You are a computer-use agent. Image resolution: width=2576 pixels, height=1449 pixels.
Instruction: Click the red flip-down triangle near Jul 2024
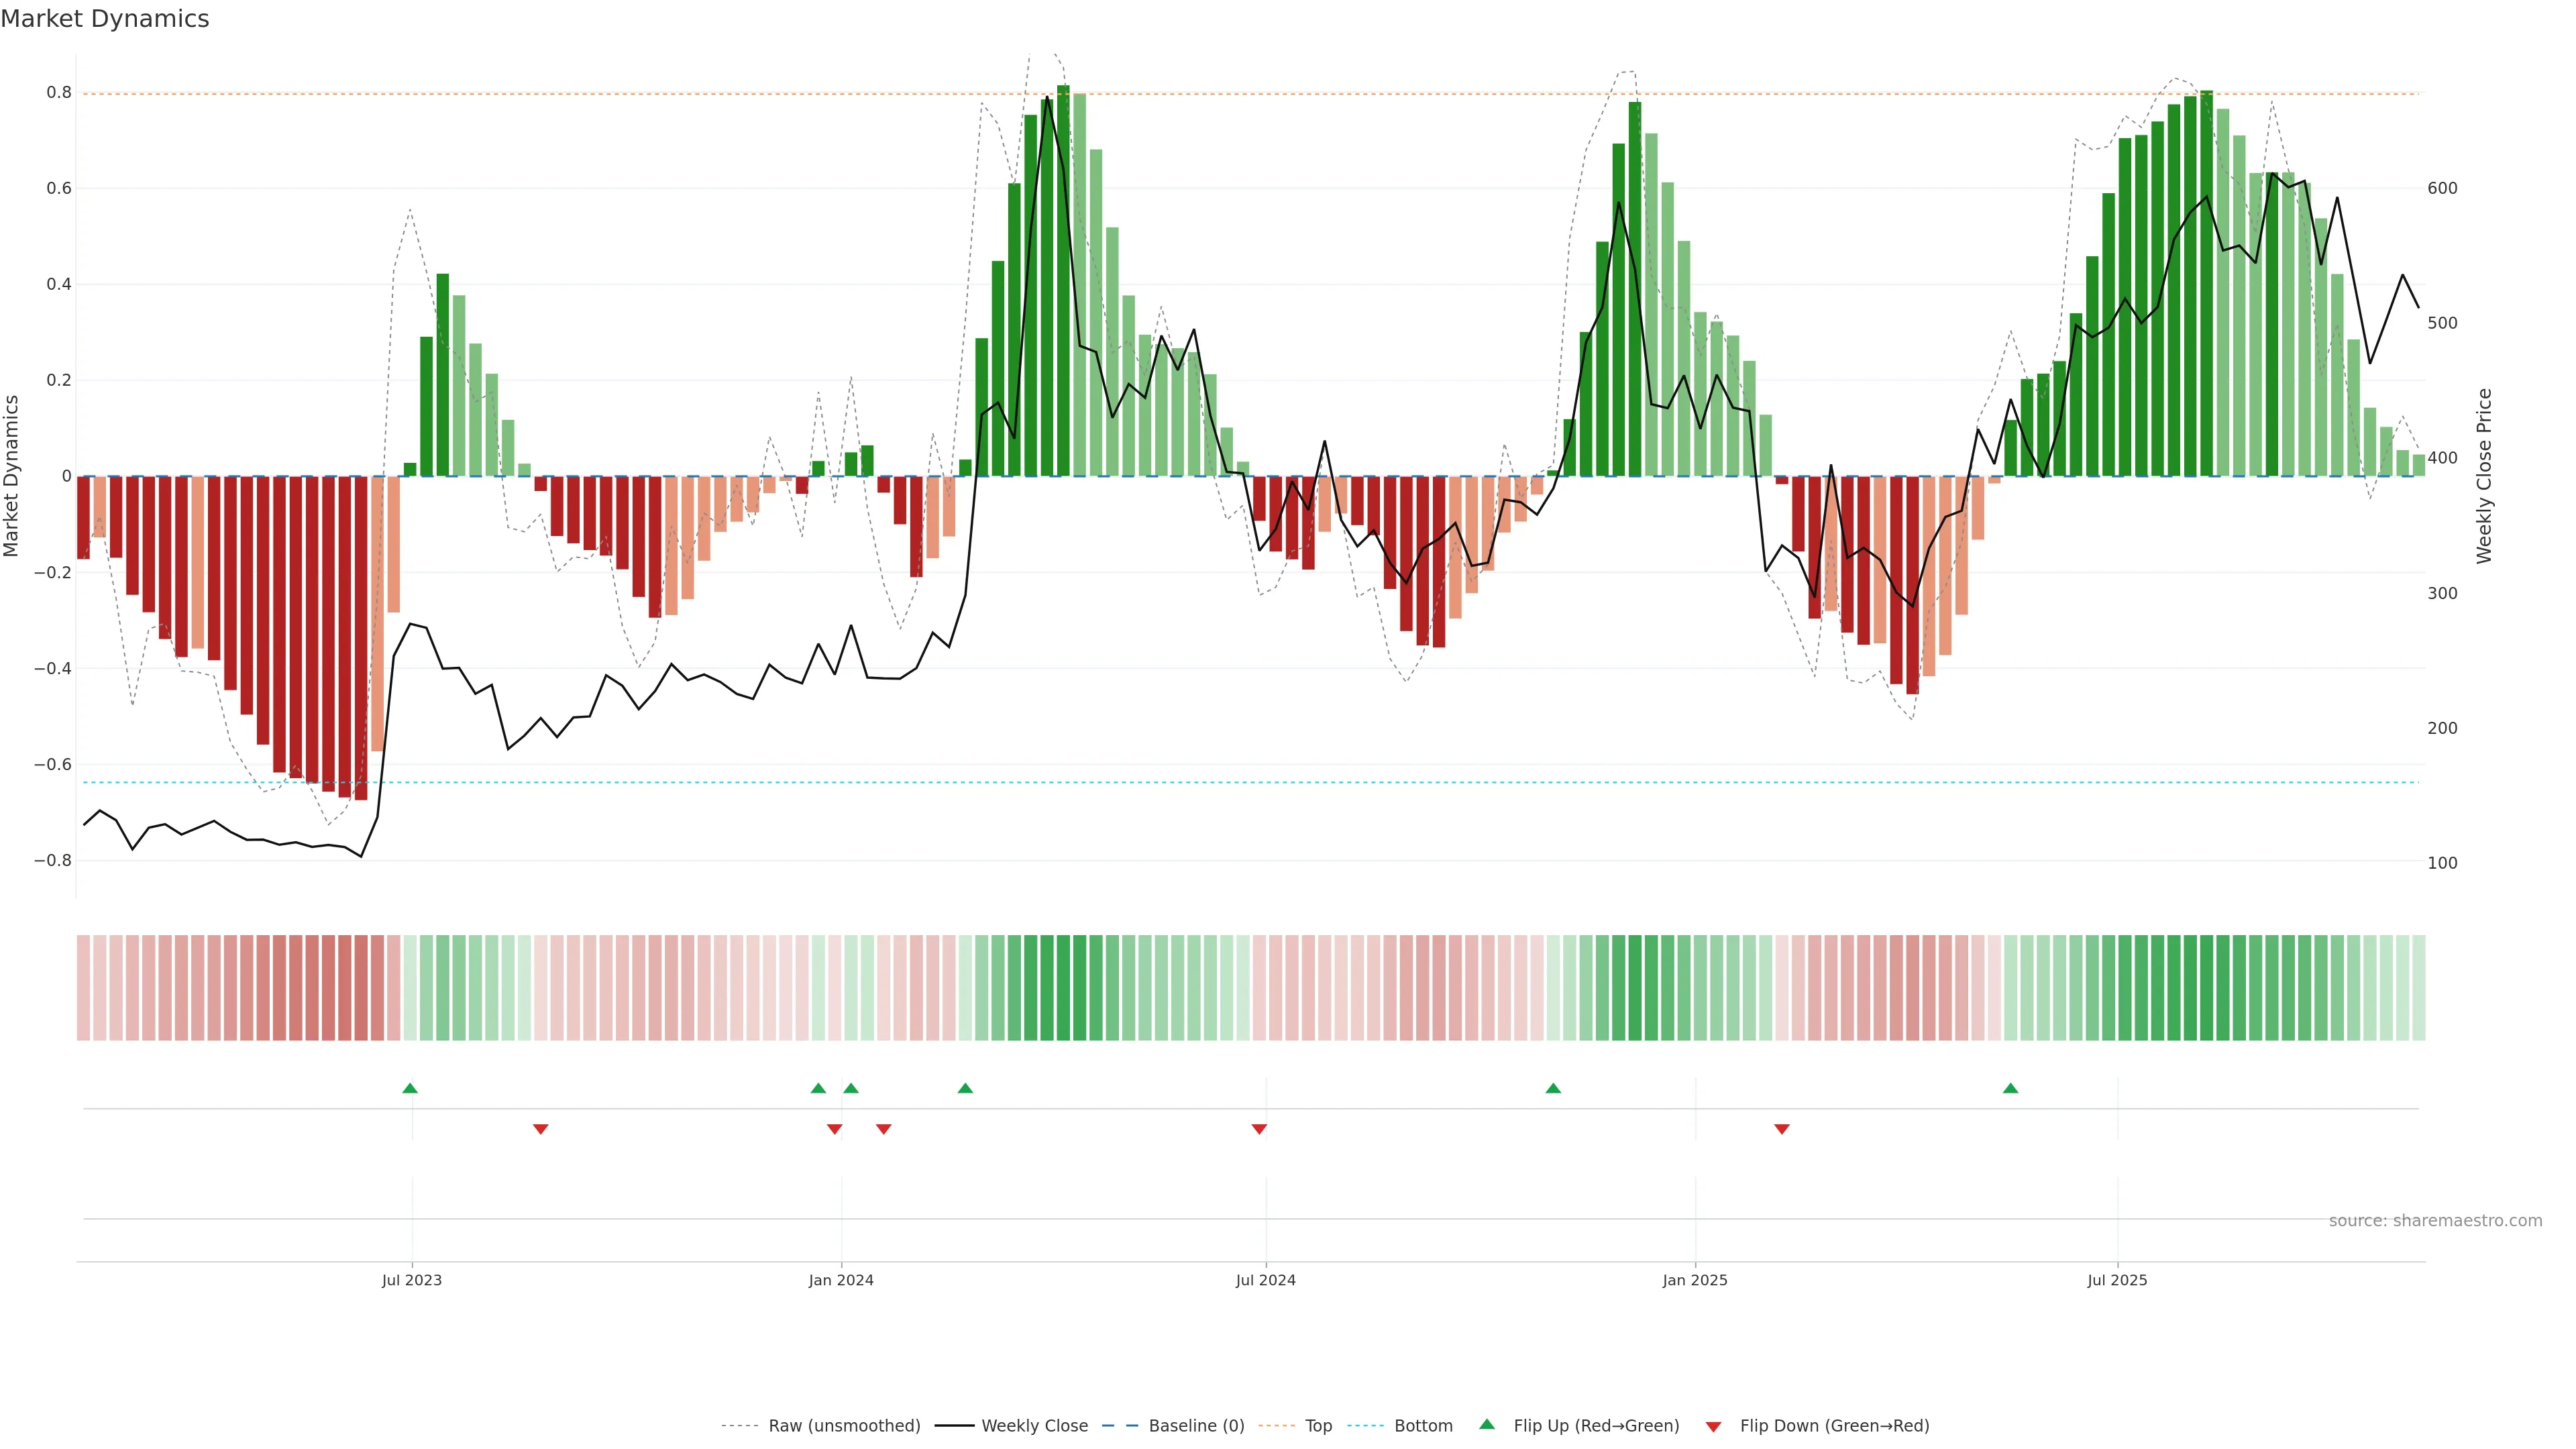click(x=1259, y=1129)
